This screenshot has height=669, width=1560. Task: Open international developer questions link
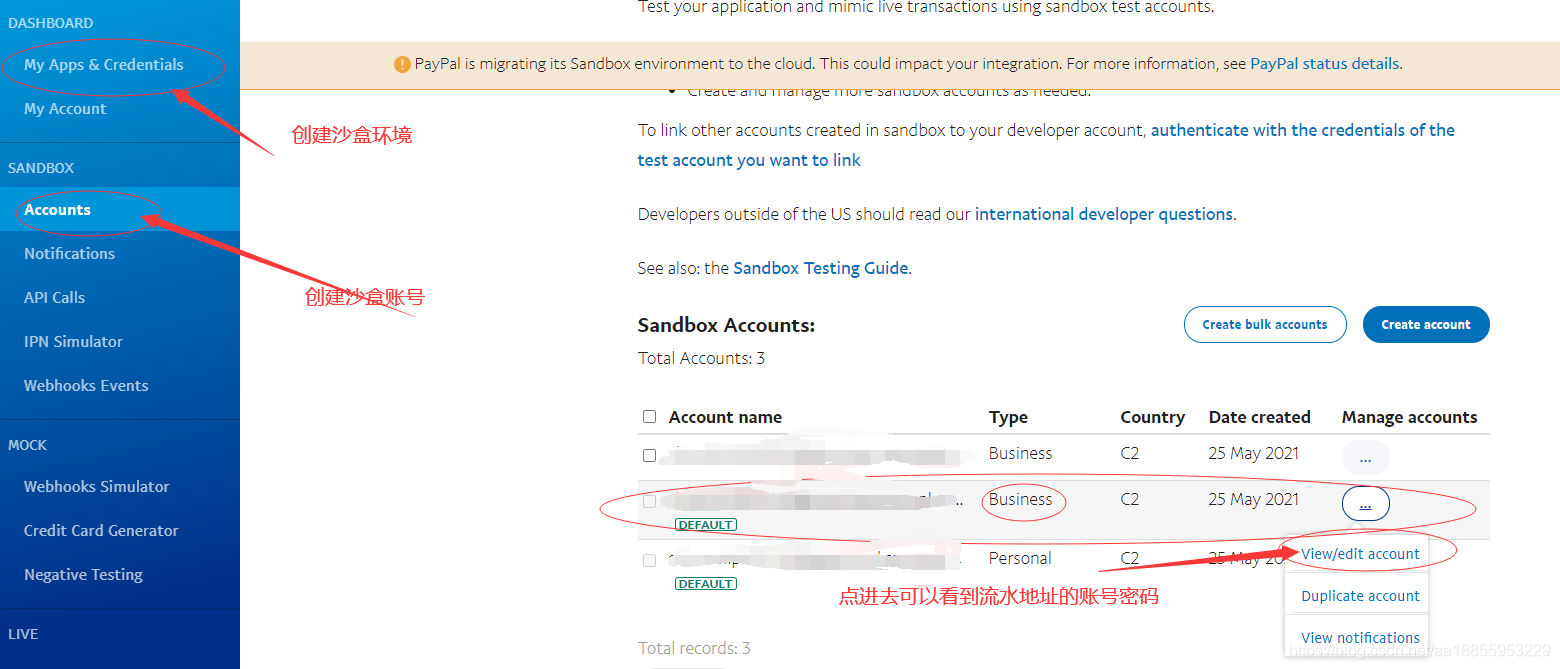coord(1104,214)
